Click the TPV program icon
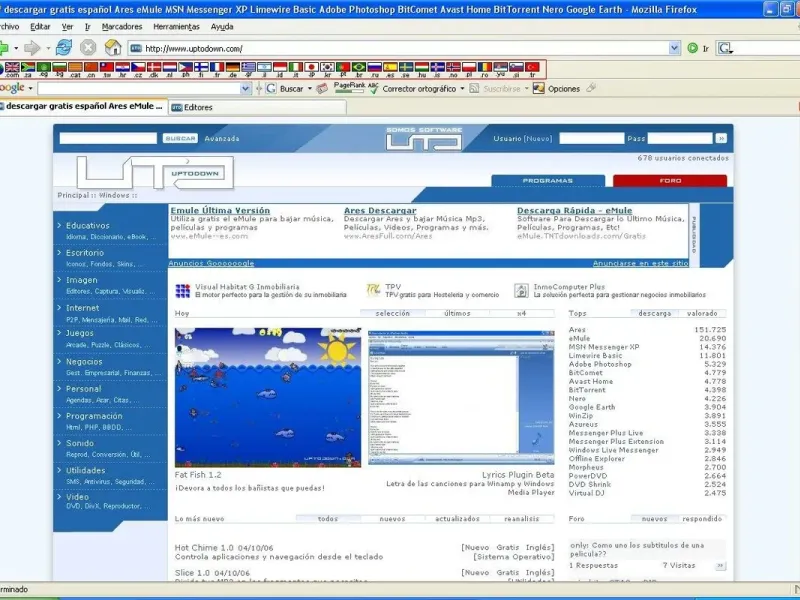Image resolution: width=800 pixels, height=600 pixels. pyautogui.click(x=373, y=290)
